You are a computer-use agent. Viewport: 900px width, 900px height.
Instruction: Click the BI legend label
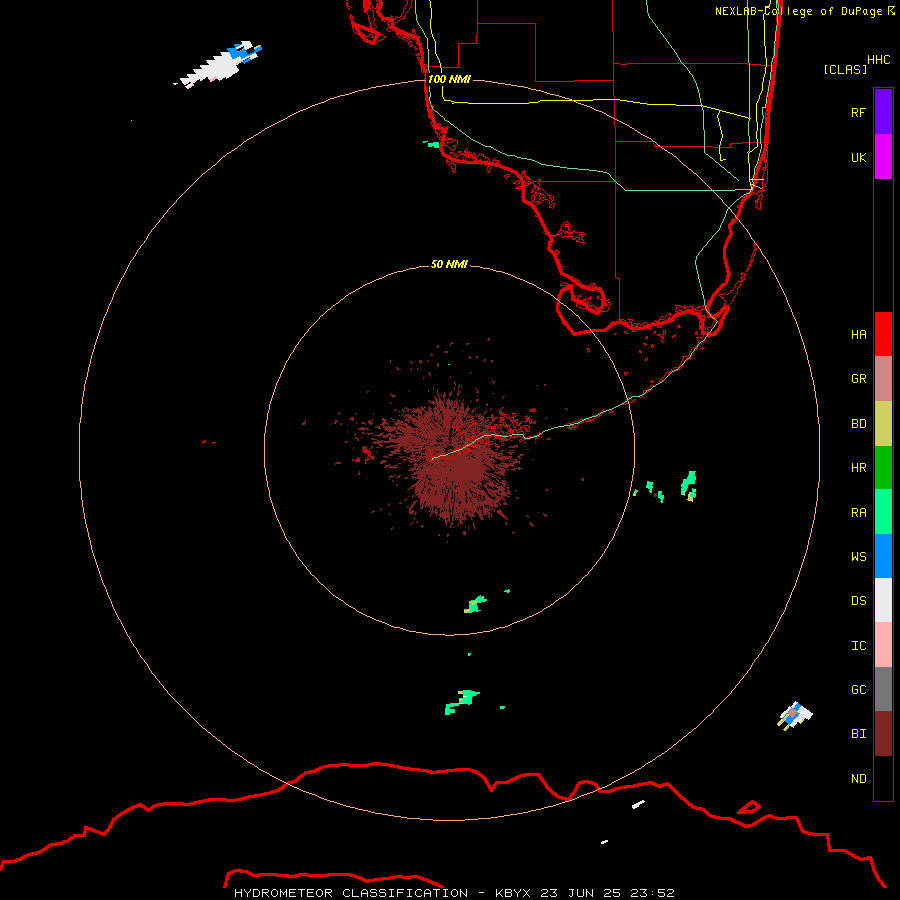point(858,734)
